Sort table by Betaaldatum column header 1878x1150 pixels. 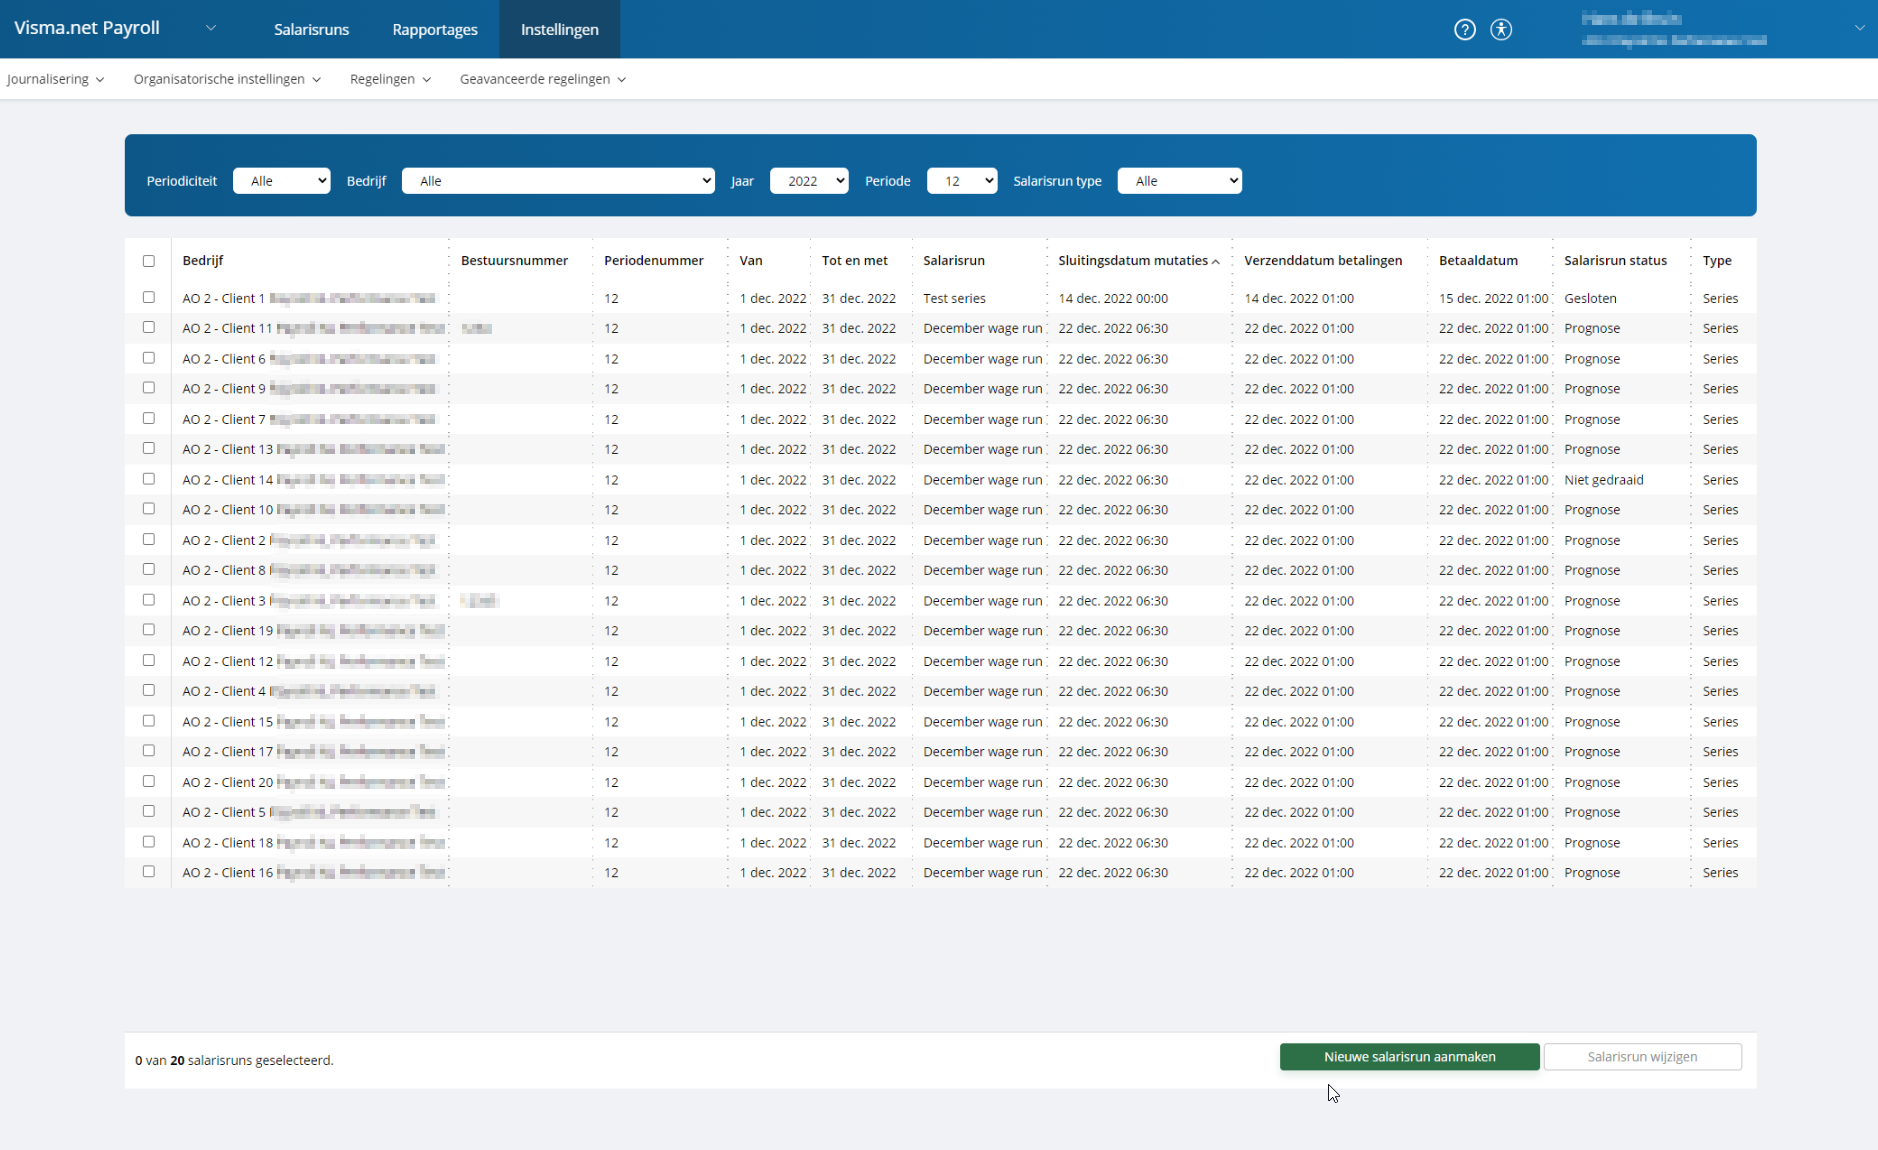point(1478,261)
